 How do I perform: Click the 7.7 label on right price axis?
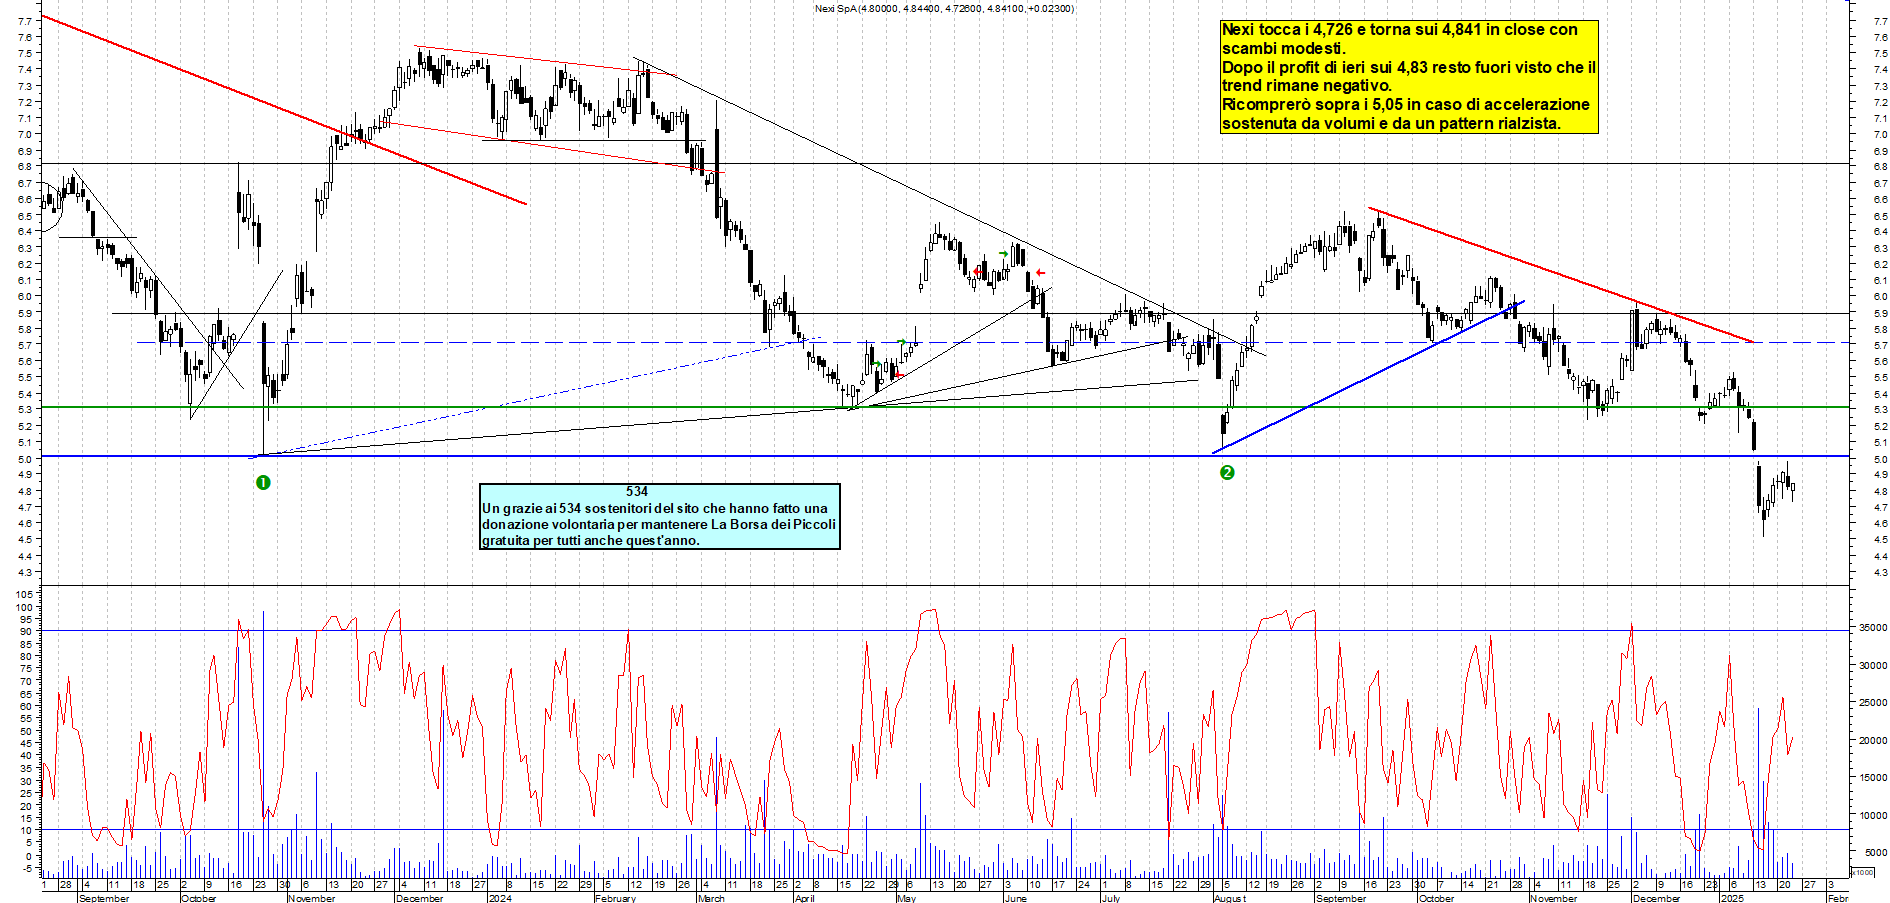1881,20
